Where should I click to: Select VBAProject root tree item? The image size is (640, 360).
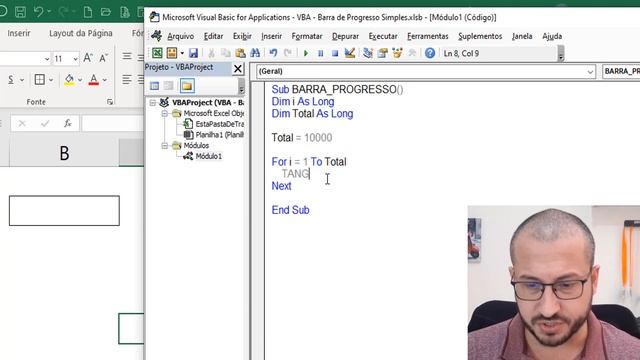(x=208, y=102)
